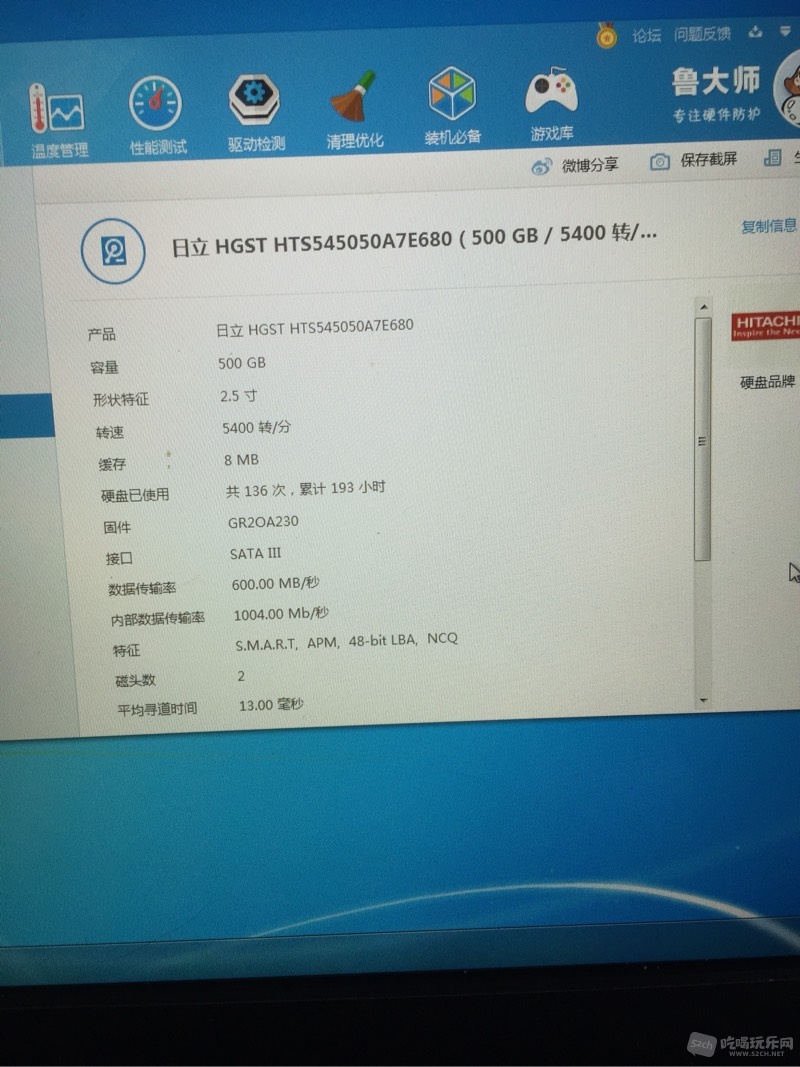Select the APM feature text
This screenshot has height=1067, width=800.
(x=323, y=642)
